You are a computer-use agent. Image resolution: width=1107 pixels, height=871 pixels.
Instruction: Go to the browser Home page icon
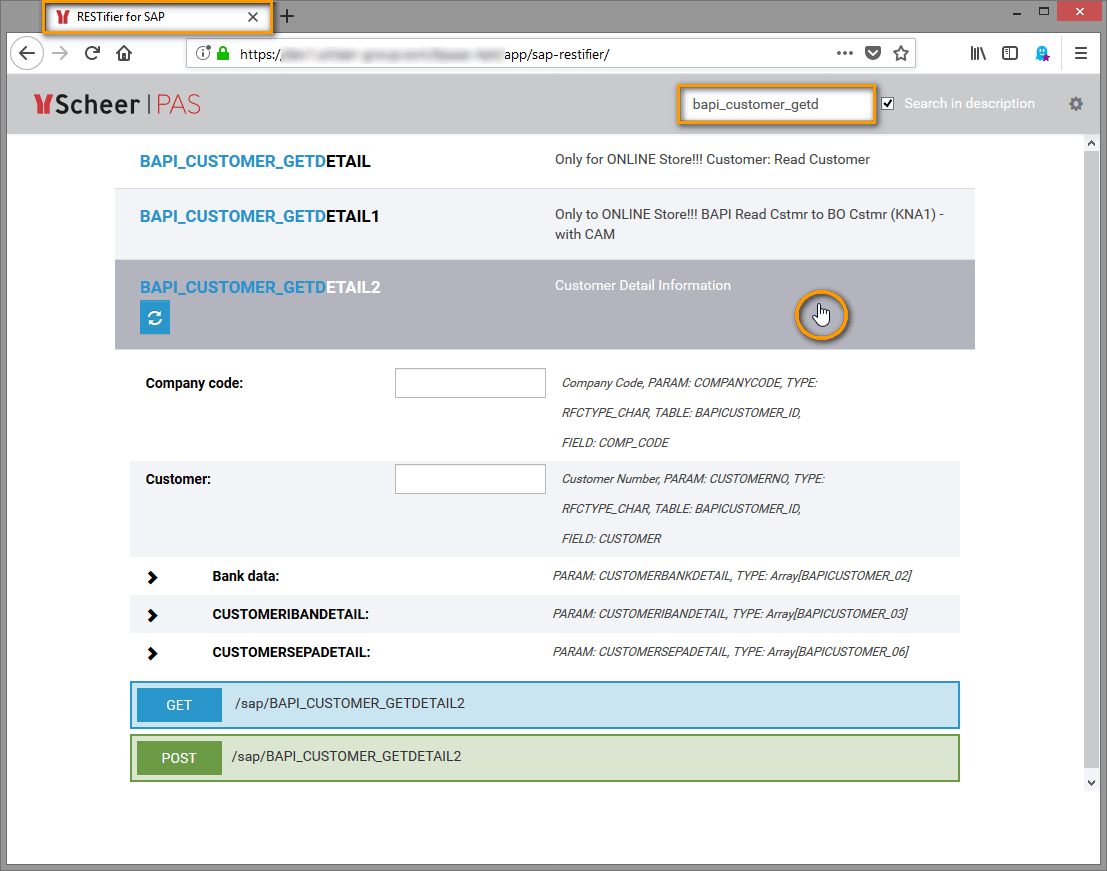[124, 53]
